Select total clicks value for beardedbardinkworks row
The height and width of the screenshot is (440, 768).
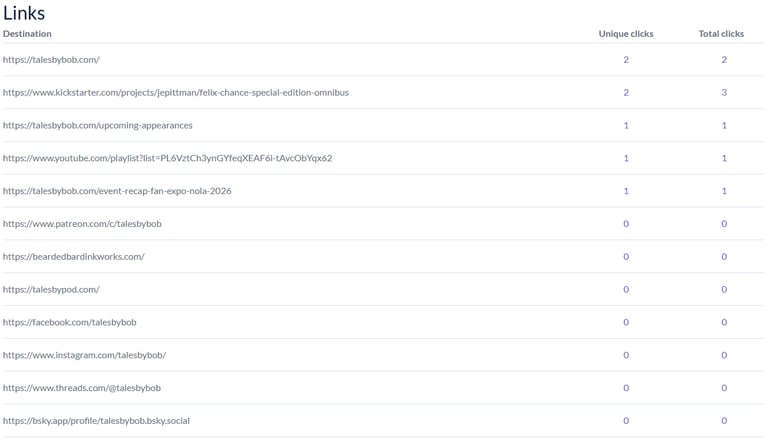pyautogui.click(x=724, y=257)
